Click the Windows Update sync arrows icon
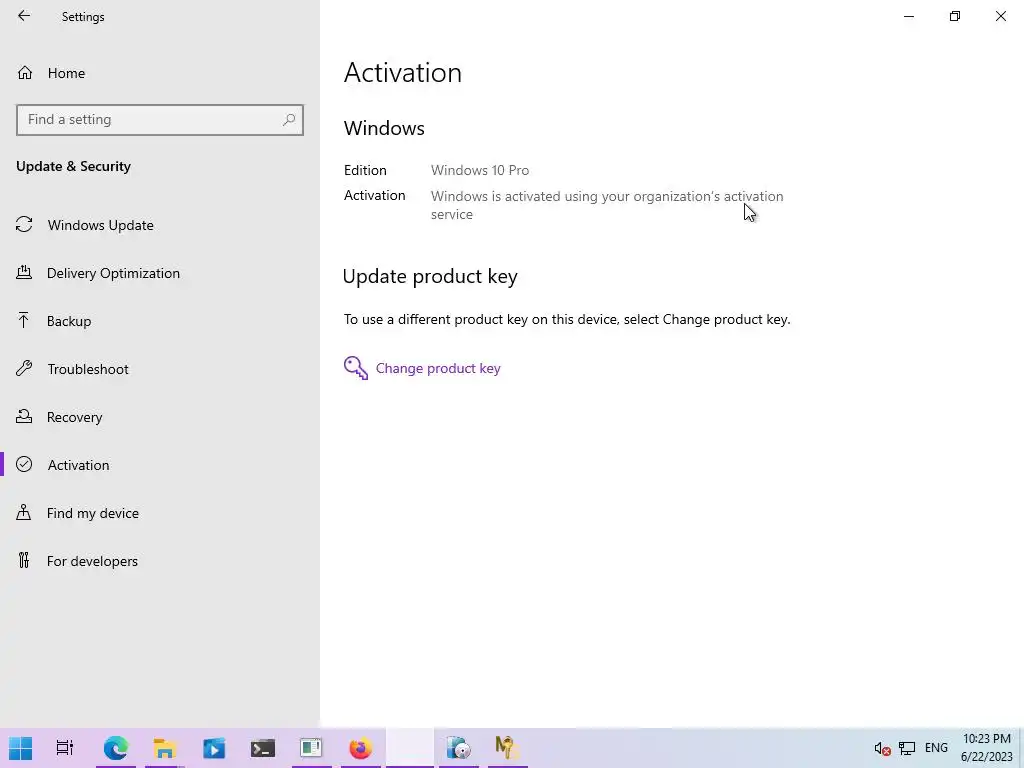Screen dimensions: 1024x768 (x=24, y=225)
